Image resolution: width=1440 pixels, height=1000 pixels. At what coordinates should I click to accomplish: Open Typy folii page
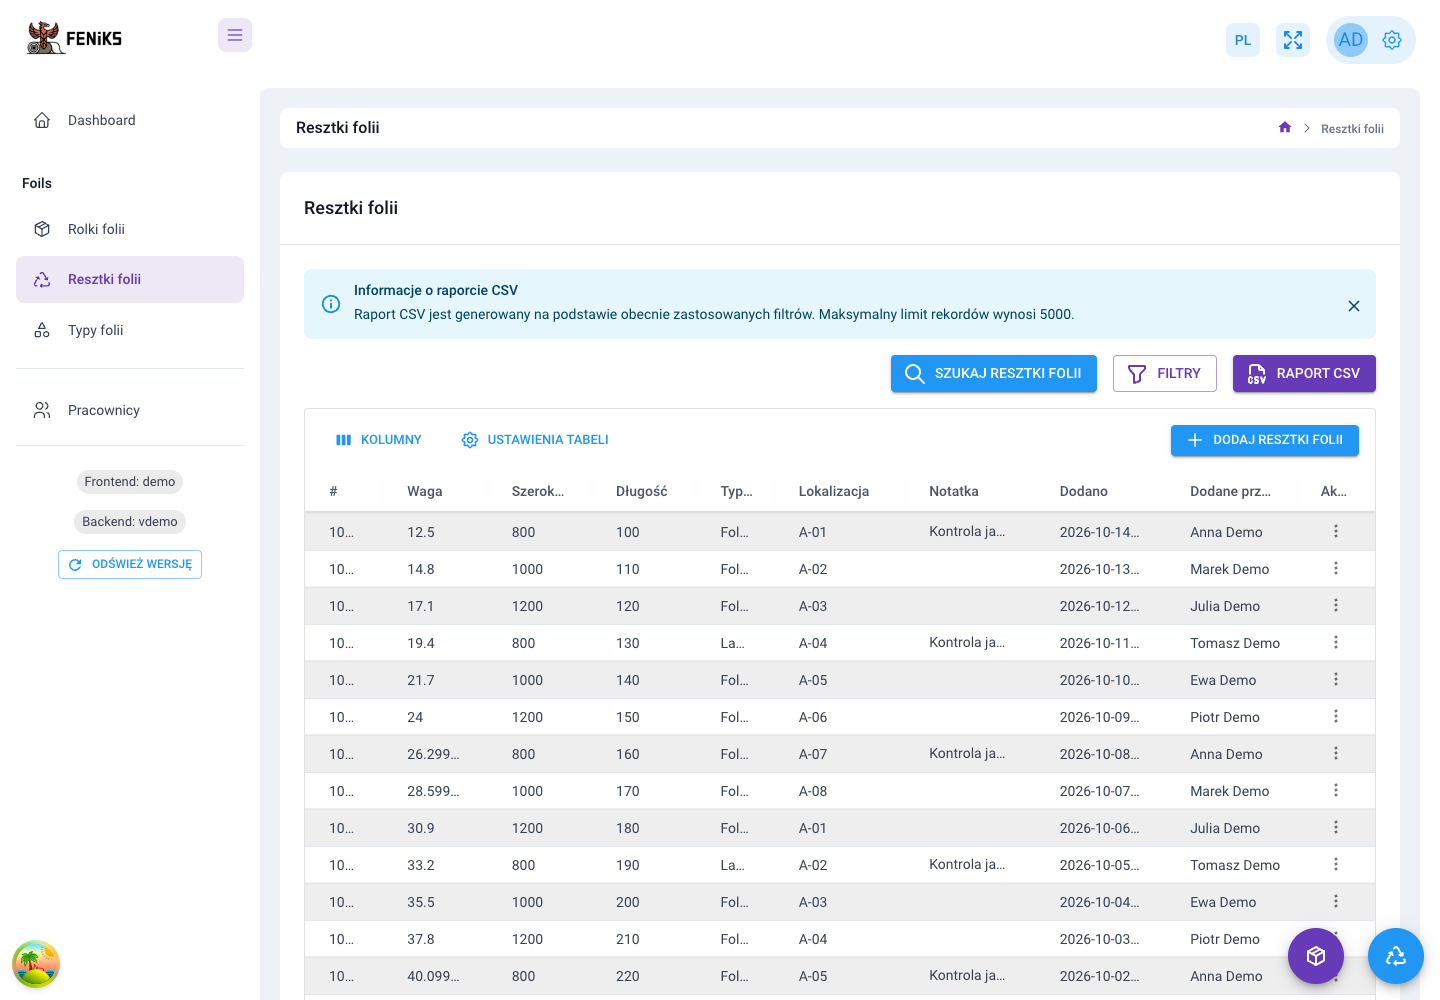(x=130, y=330)
